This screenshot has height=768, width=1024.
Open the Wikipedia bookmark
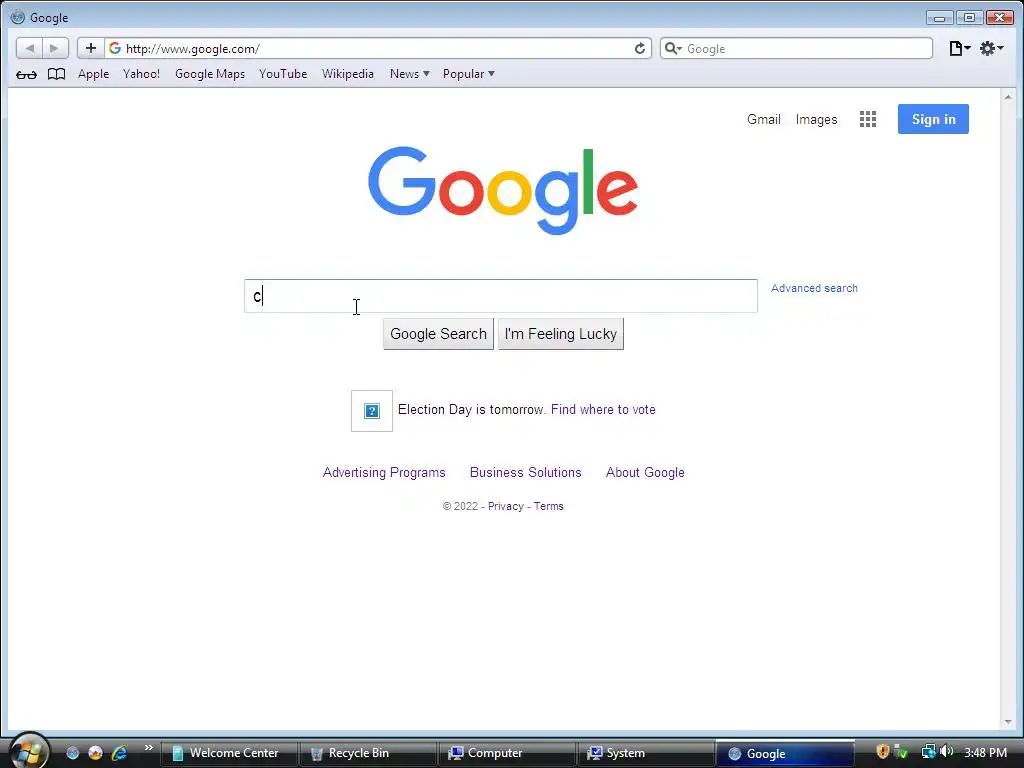(x=347, y=74)
